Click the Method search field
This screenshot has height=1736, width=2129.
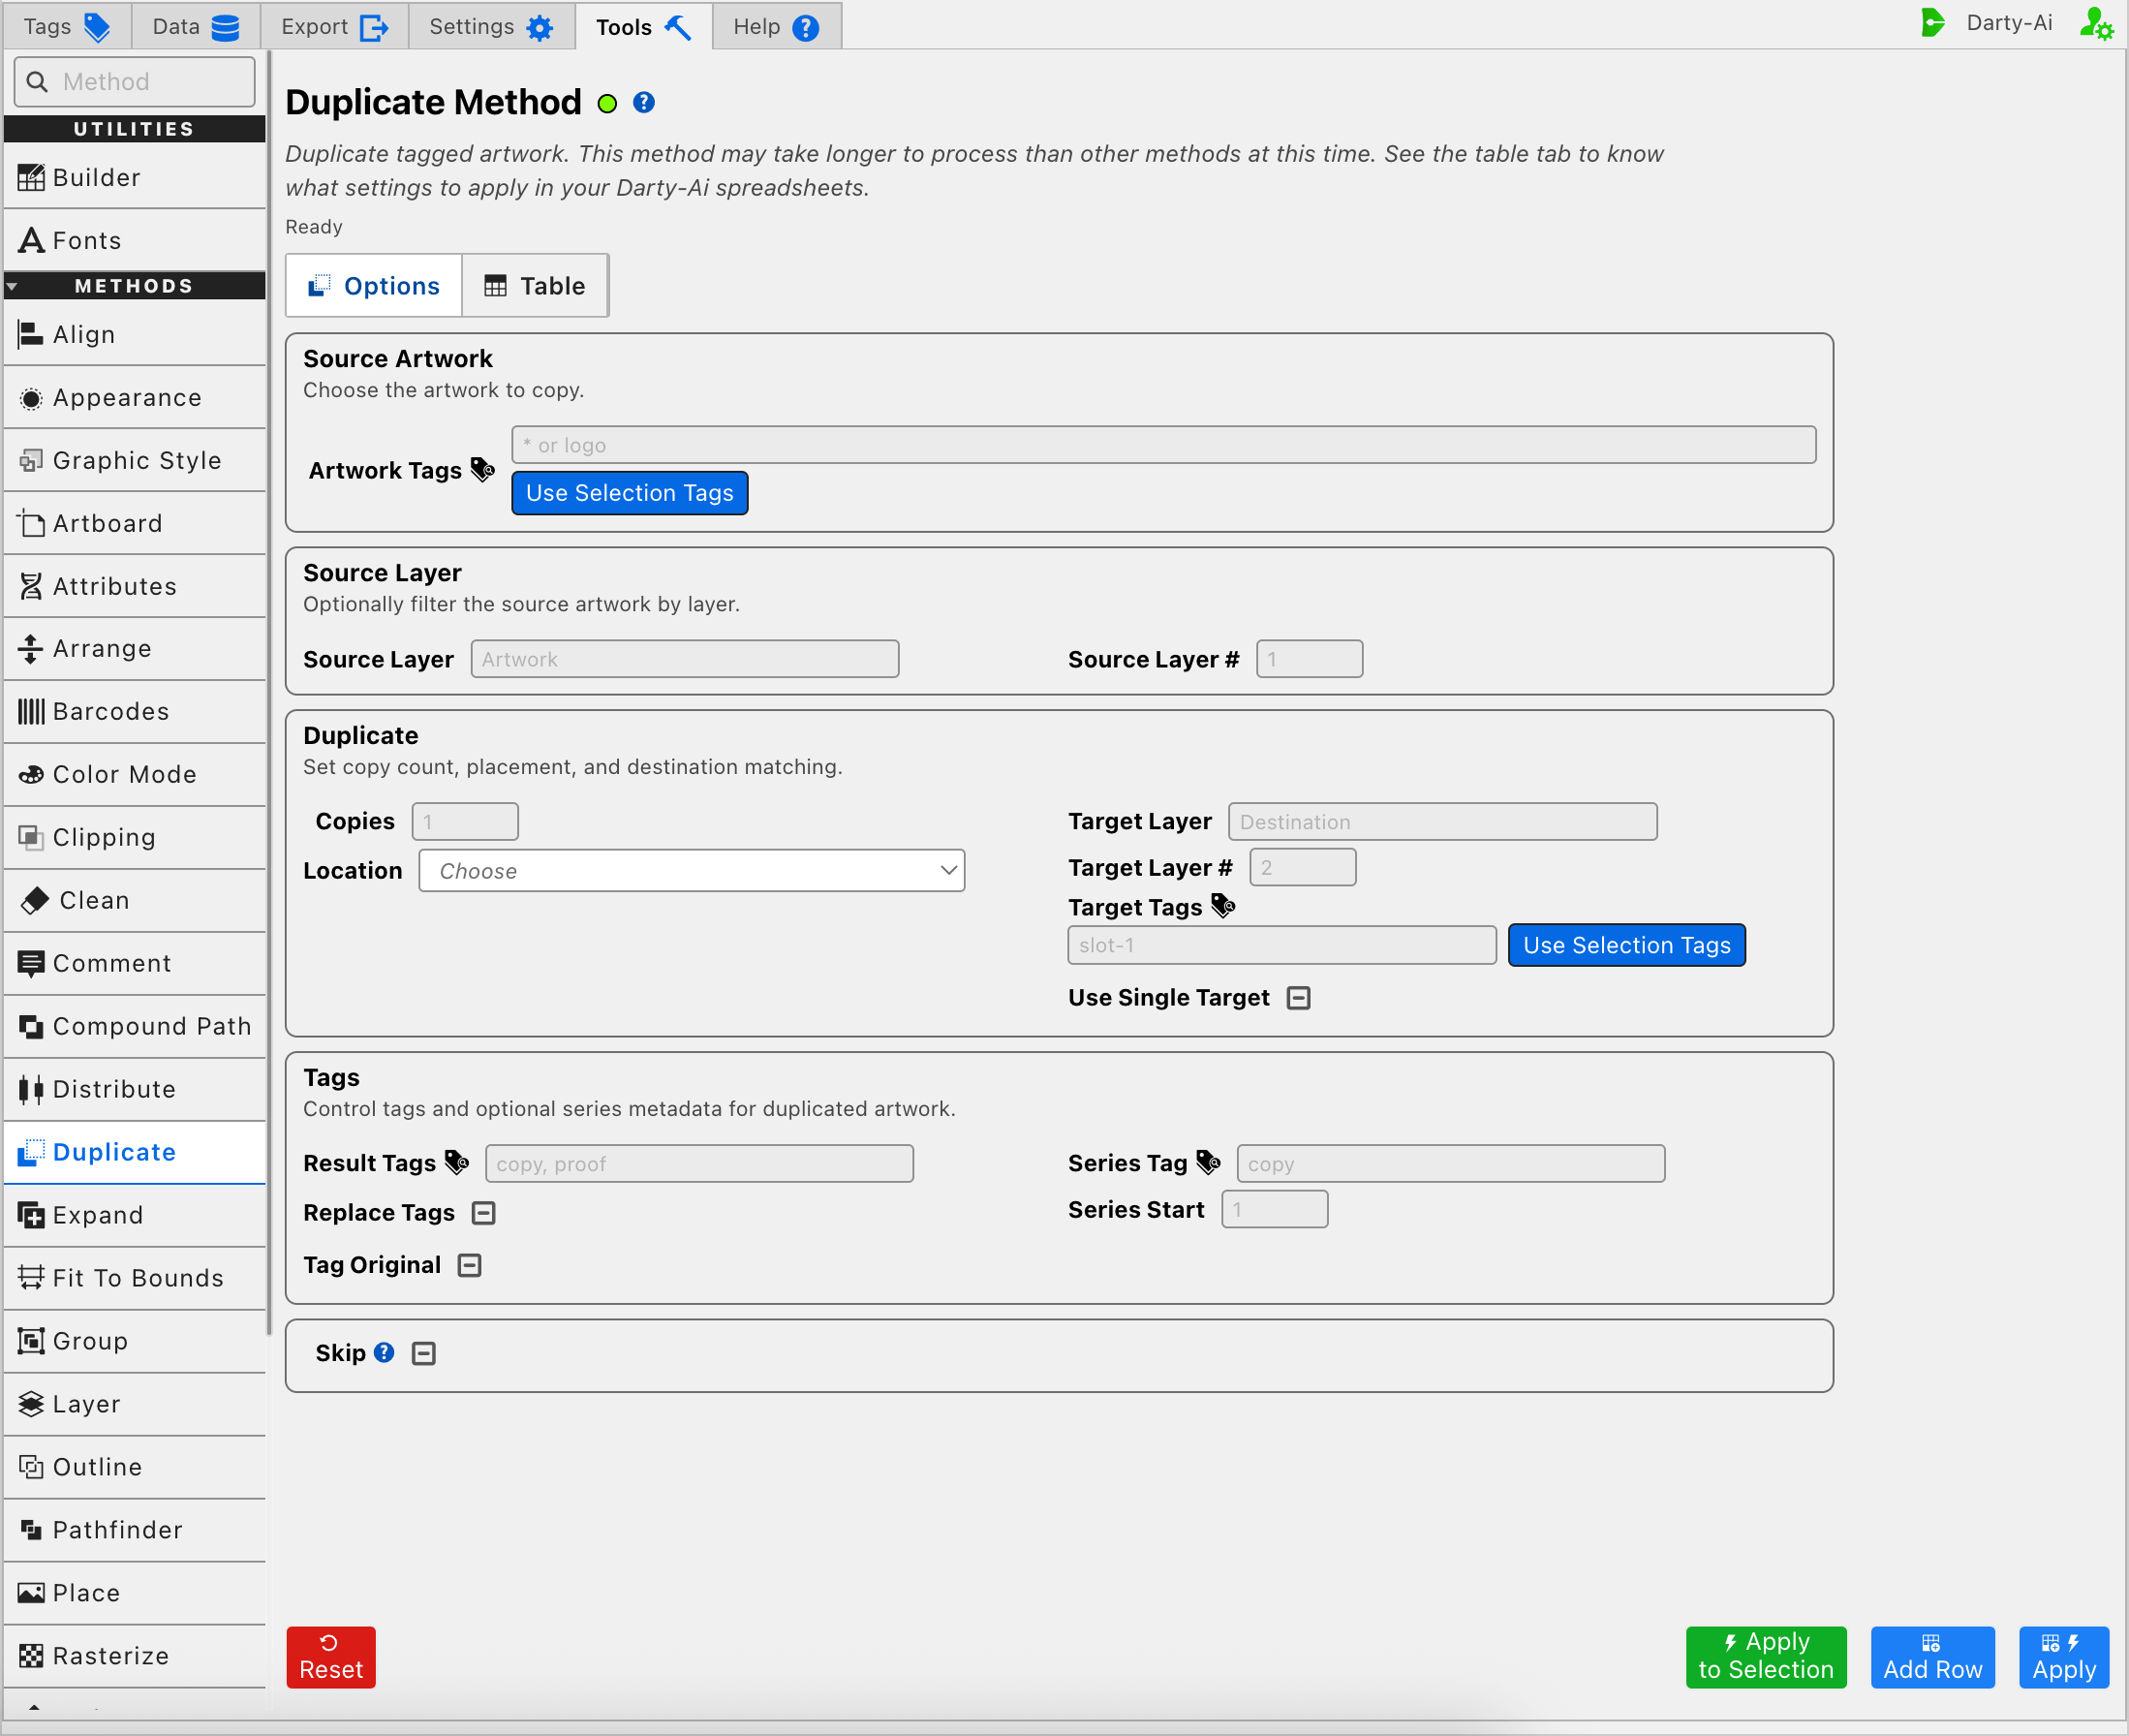(135, 82)
